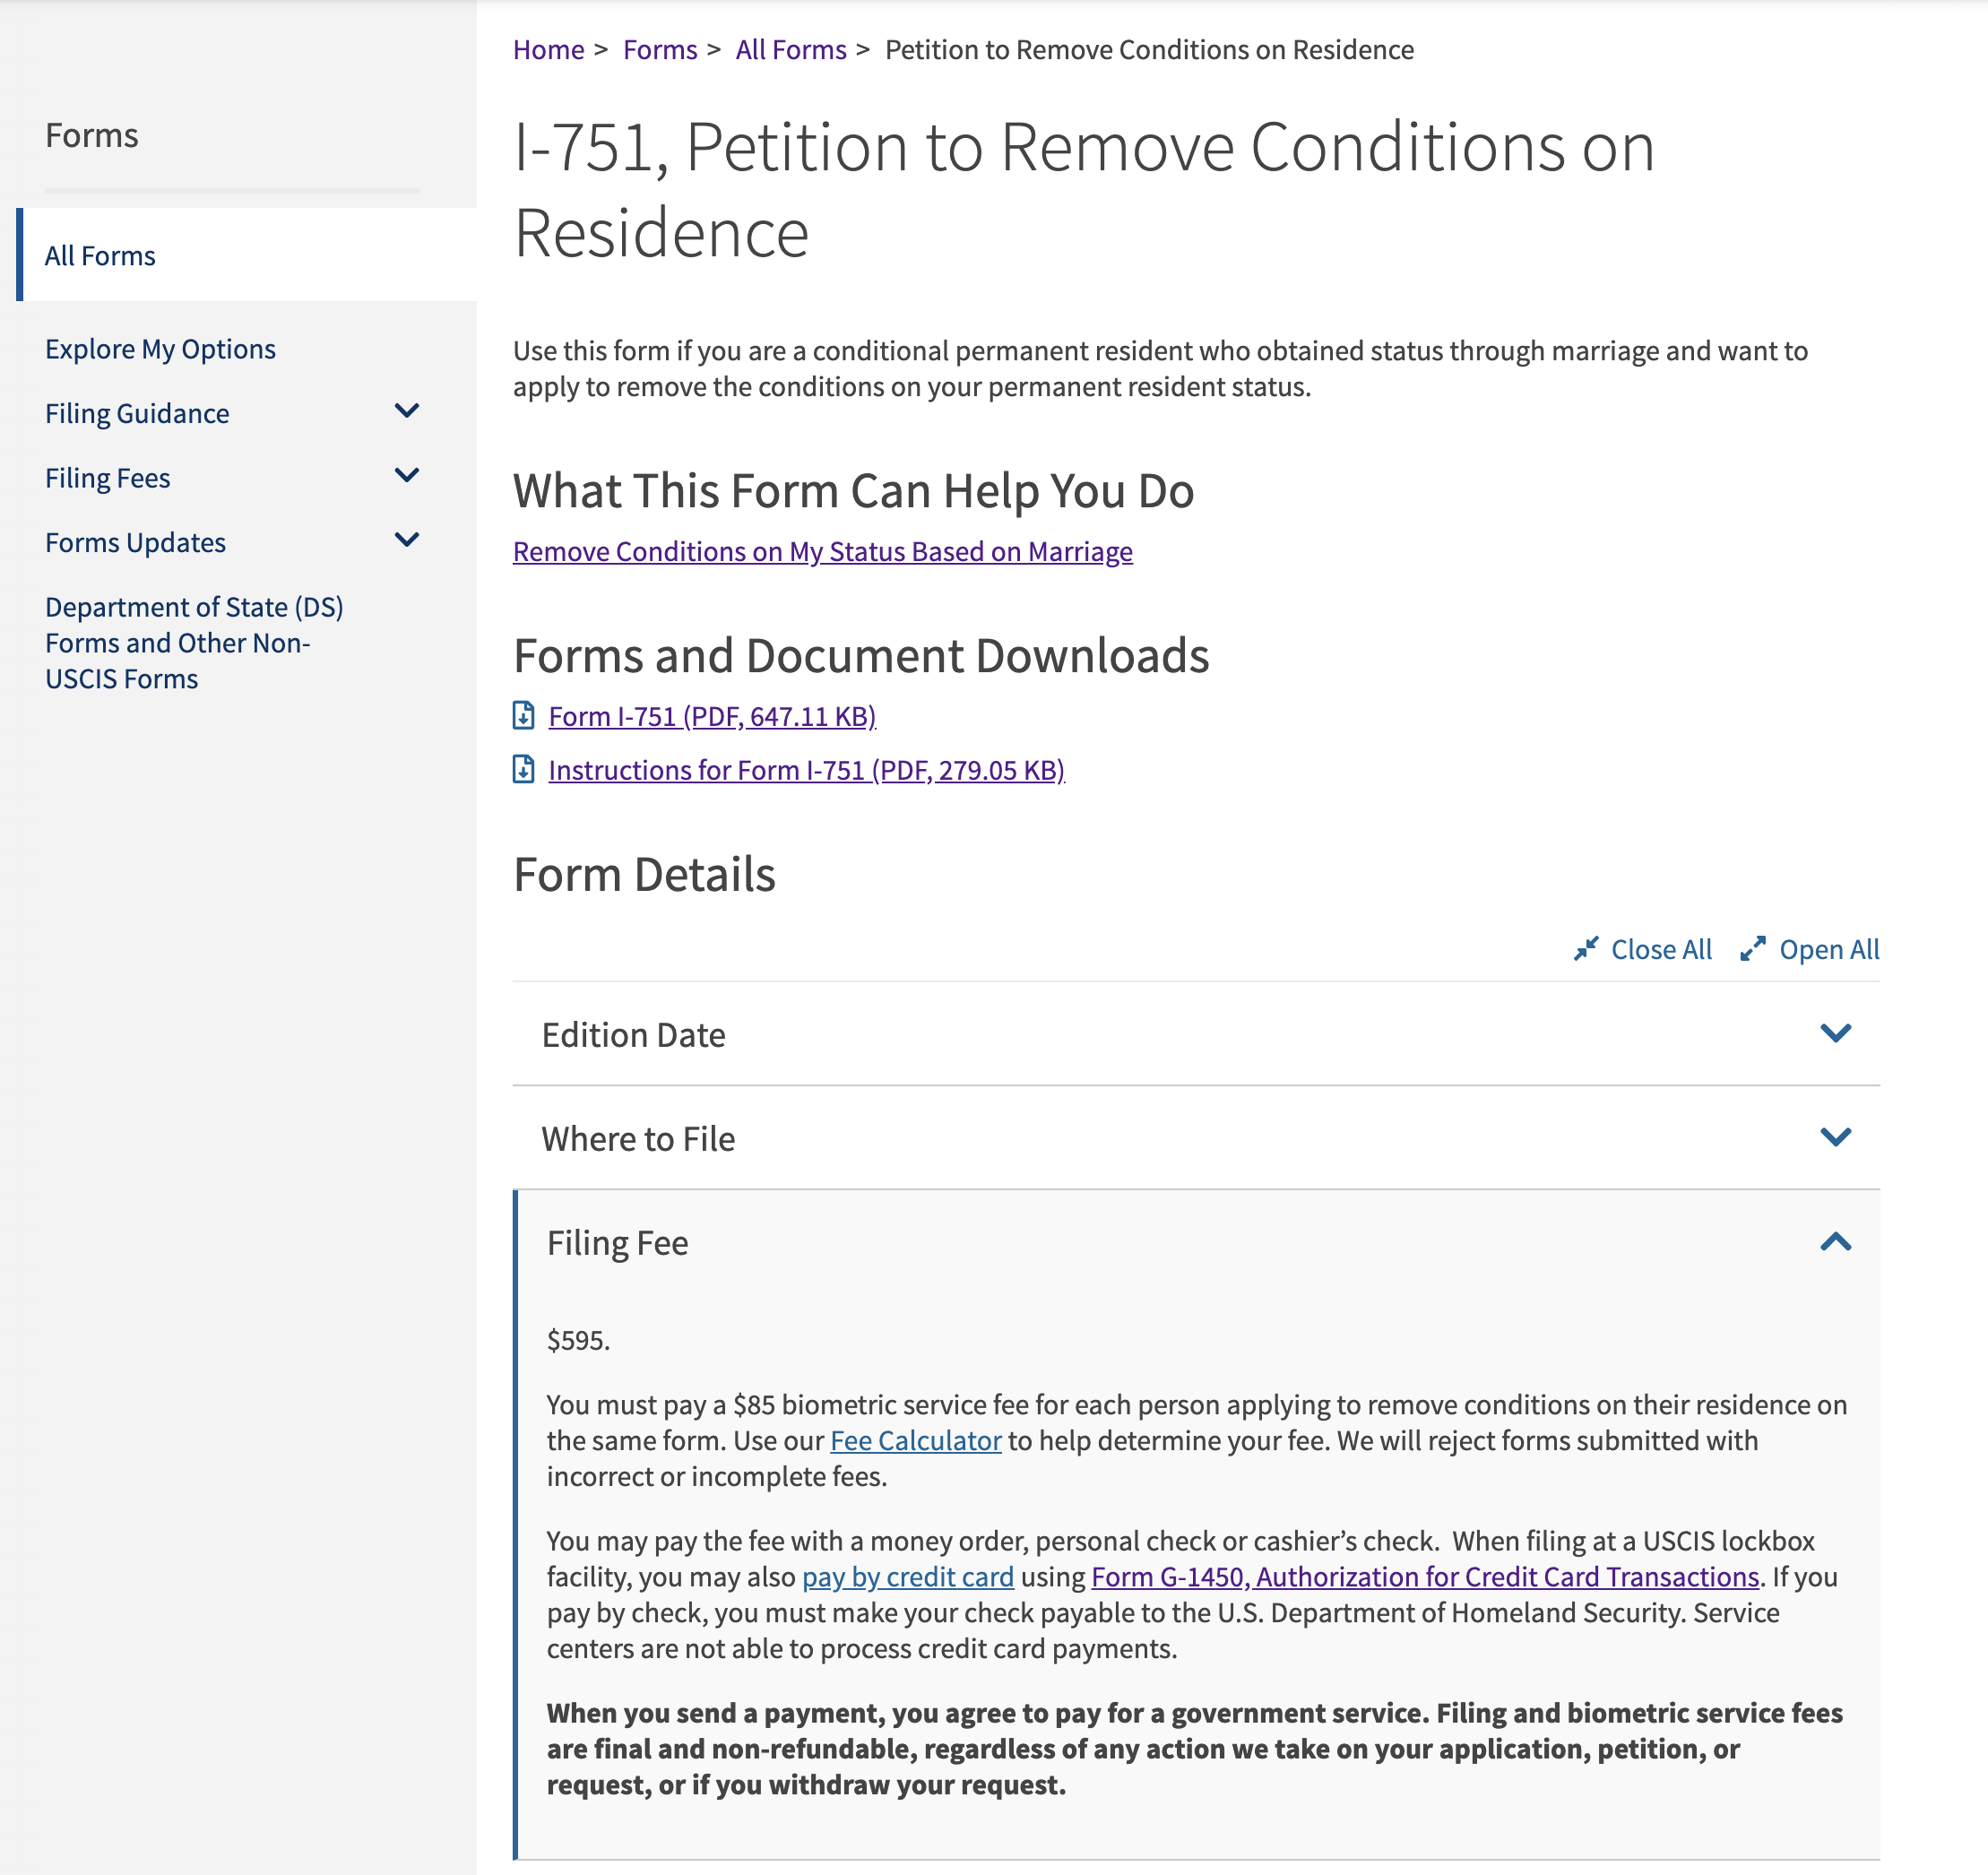Click the Forms breadcrumb link
Image resolution: width=1988 pixels, height=1875 pixels.
[x=660, y=50]
